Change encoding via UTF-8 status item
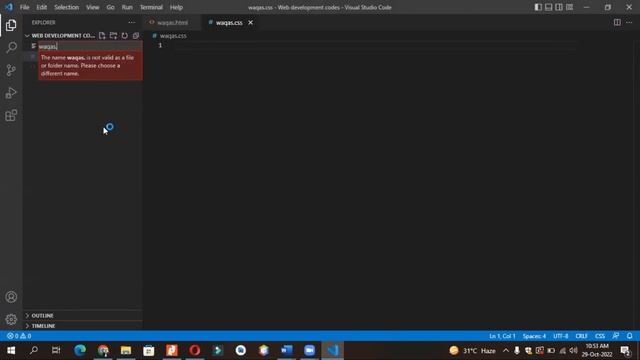Viewport: 640px width, 360px height. [560, 336]
